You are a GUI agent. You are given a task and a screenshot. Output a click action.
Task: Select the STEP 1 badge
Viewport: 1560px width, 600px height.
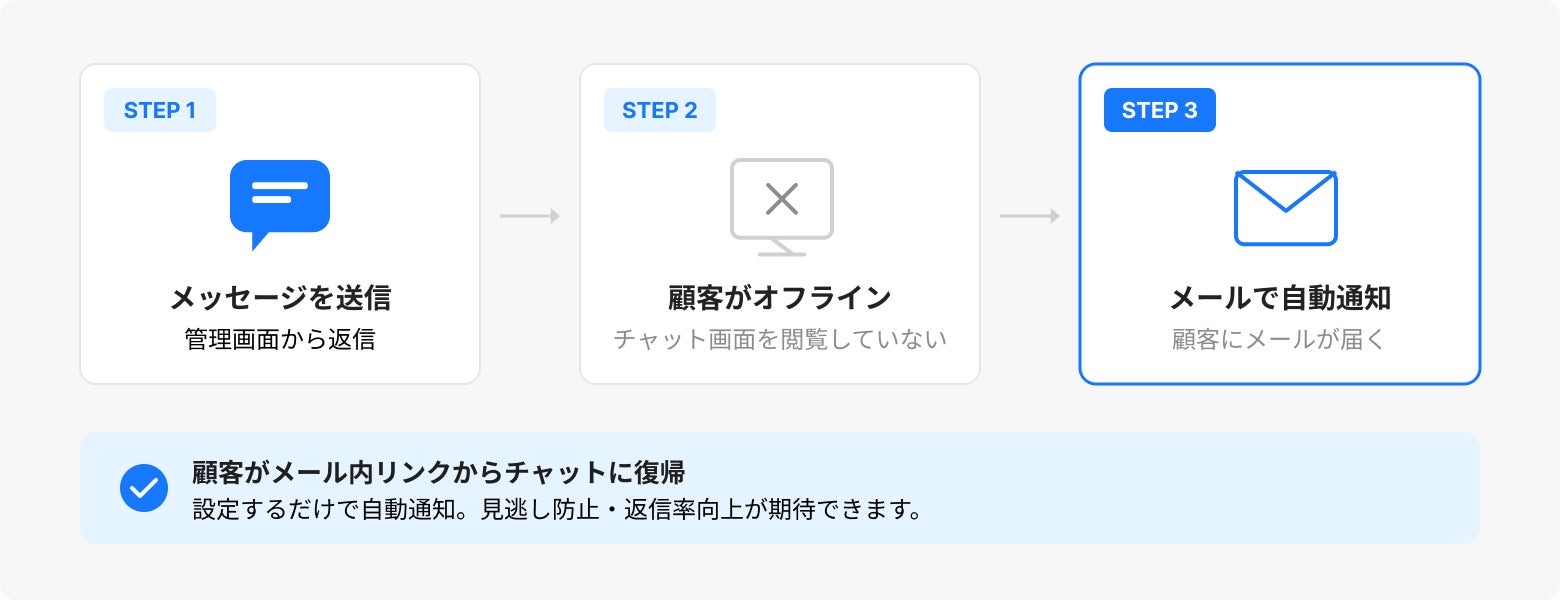click(x=160, y=110)
